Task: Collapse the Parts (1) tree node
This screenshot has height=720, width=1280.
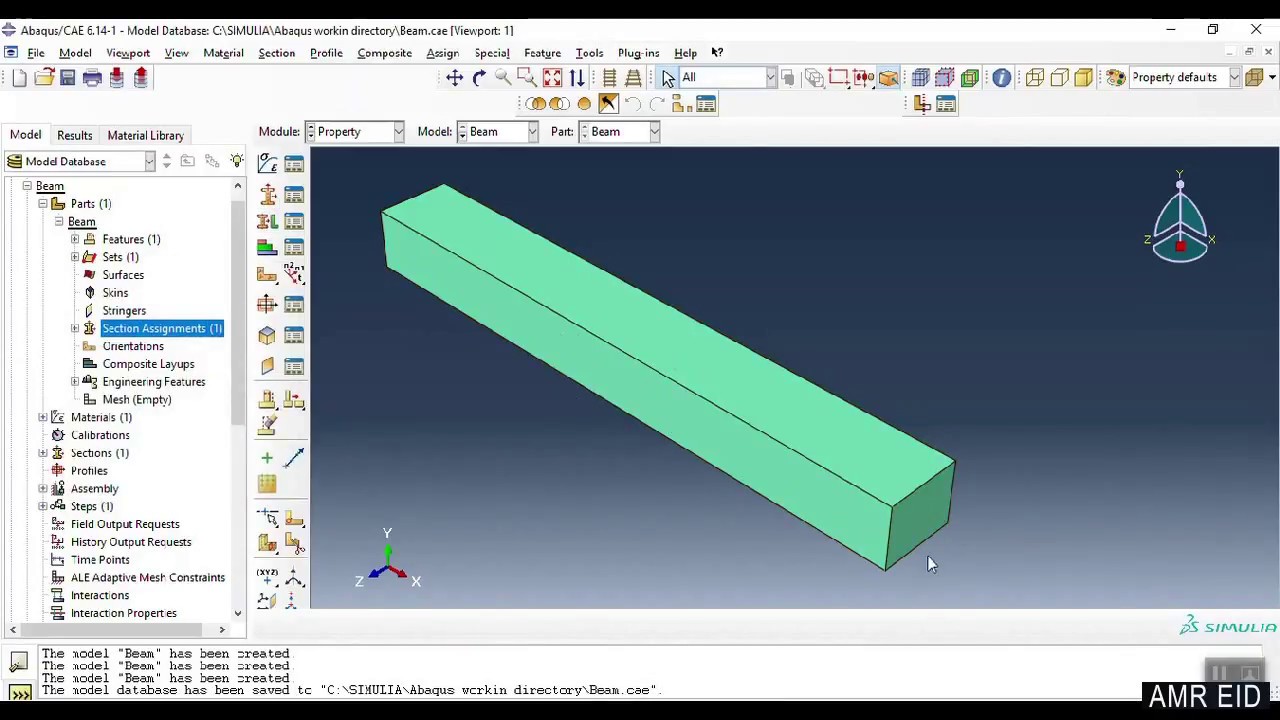Action: point(43,204)
